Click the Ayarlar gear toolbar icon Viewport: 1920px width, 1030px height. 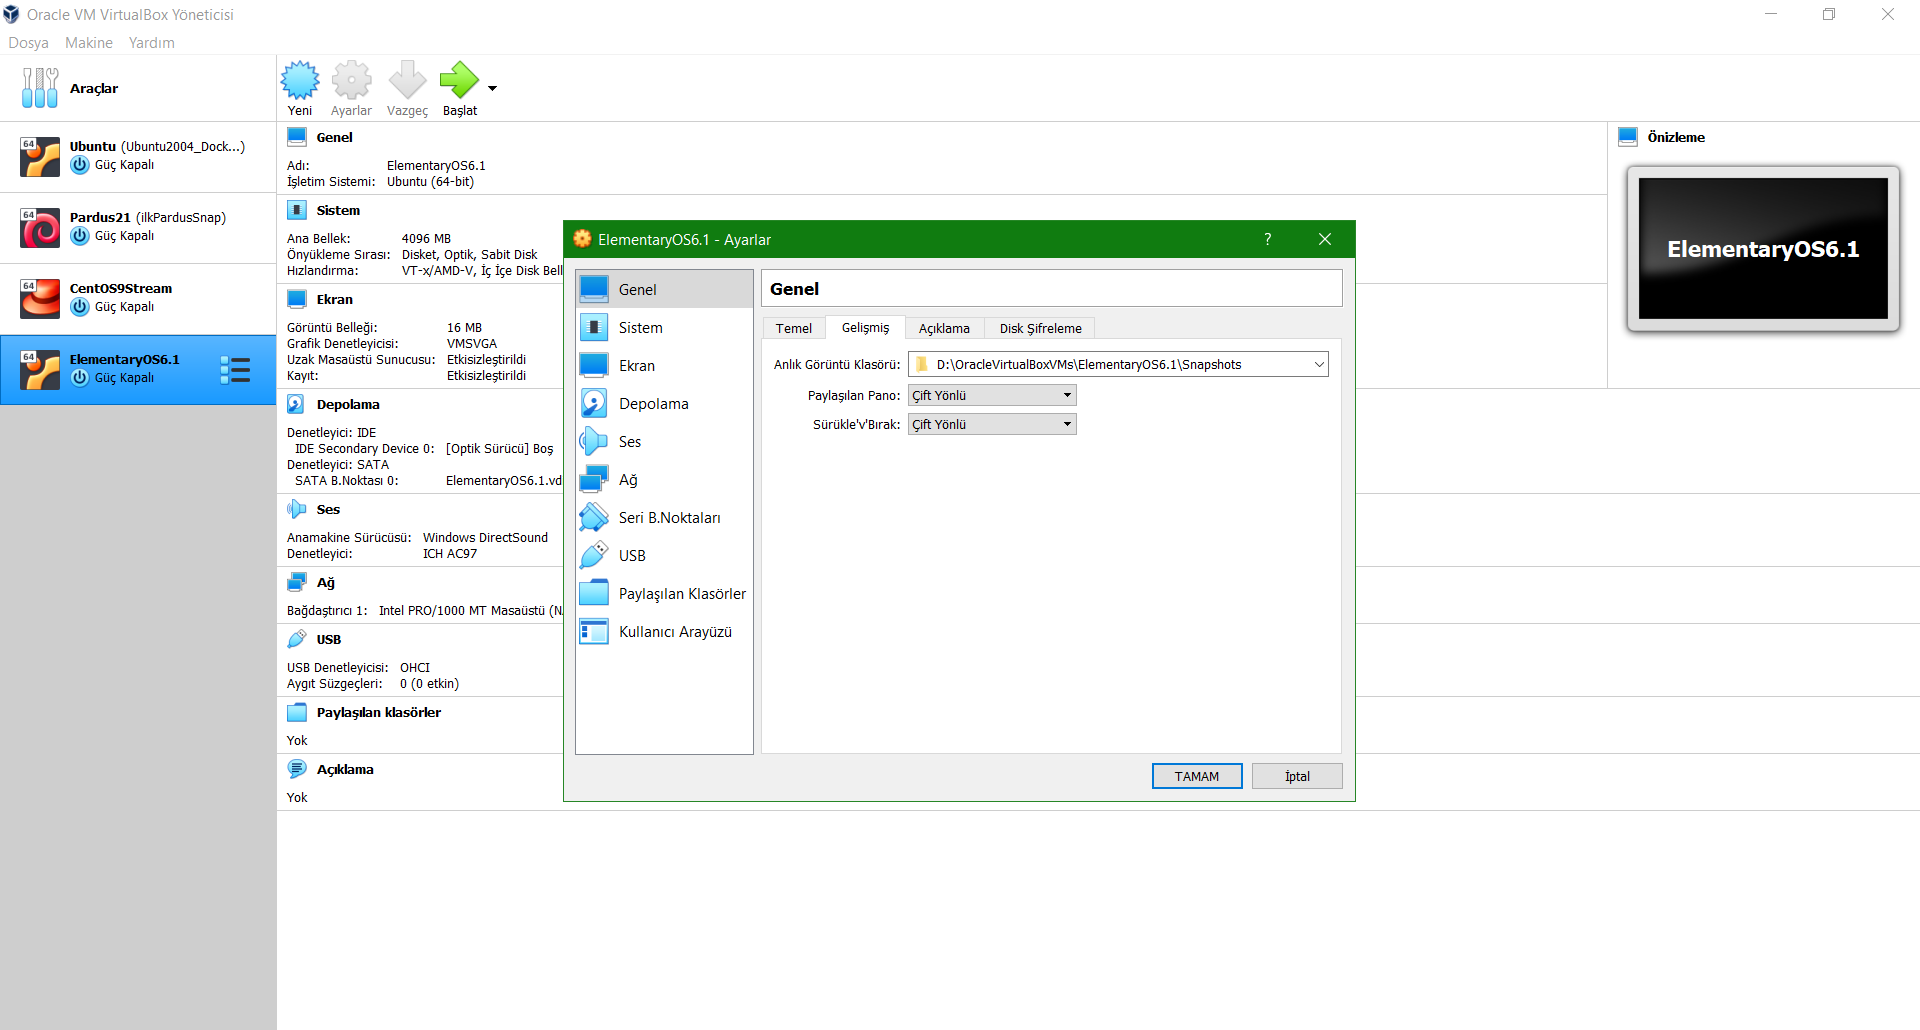coord(351,80)
